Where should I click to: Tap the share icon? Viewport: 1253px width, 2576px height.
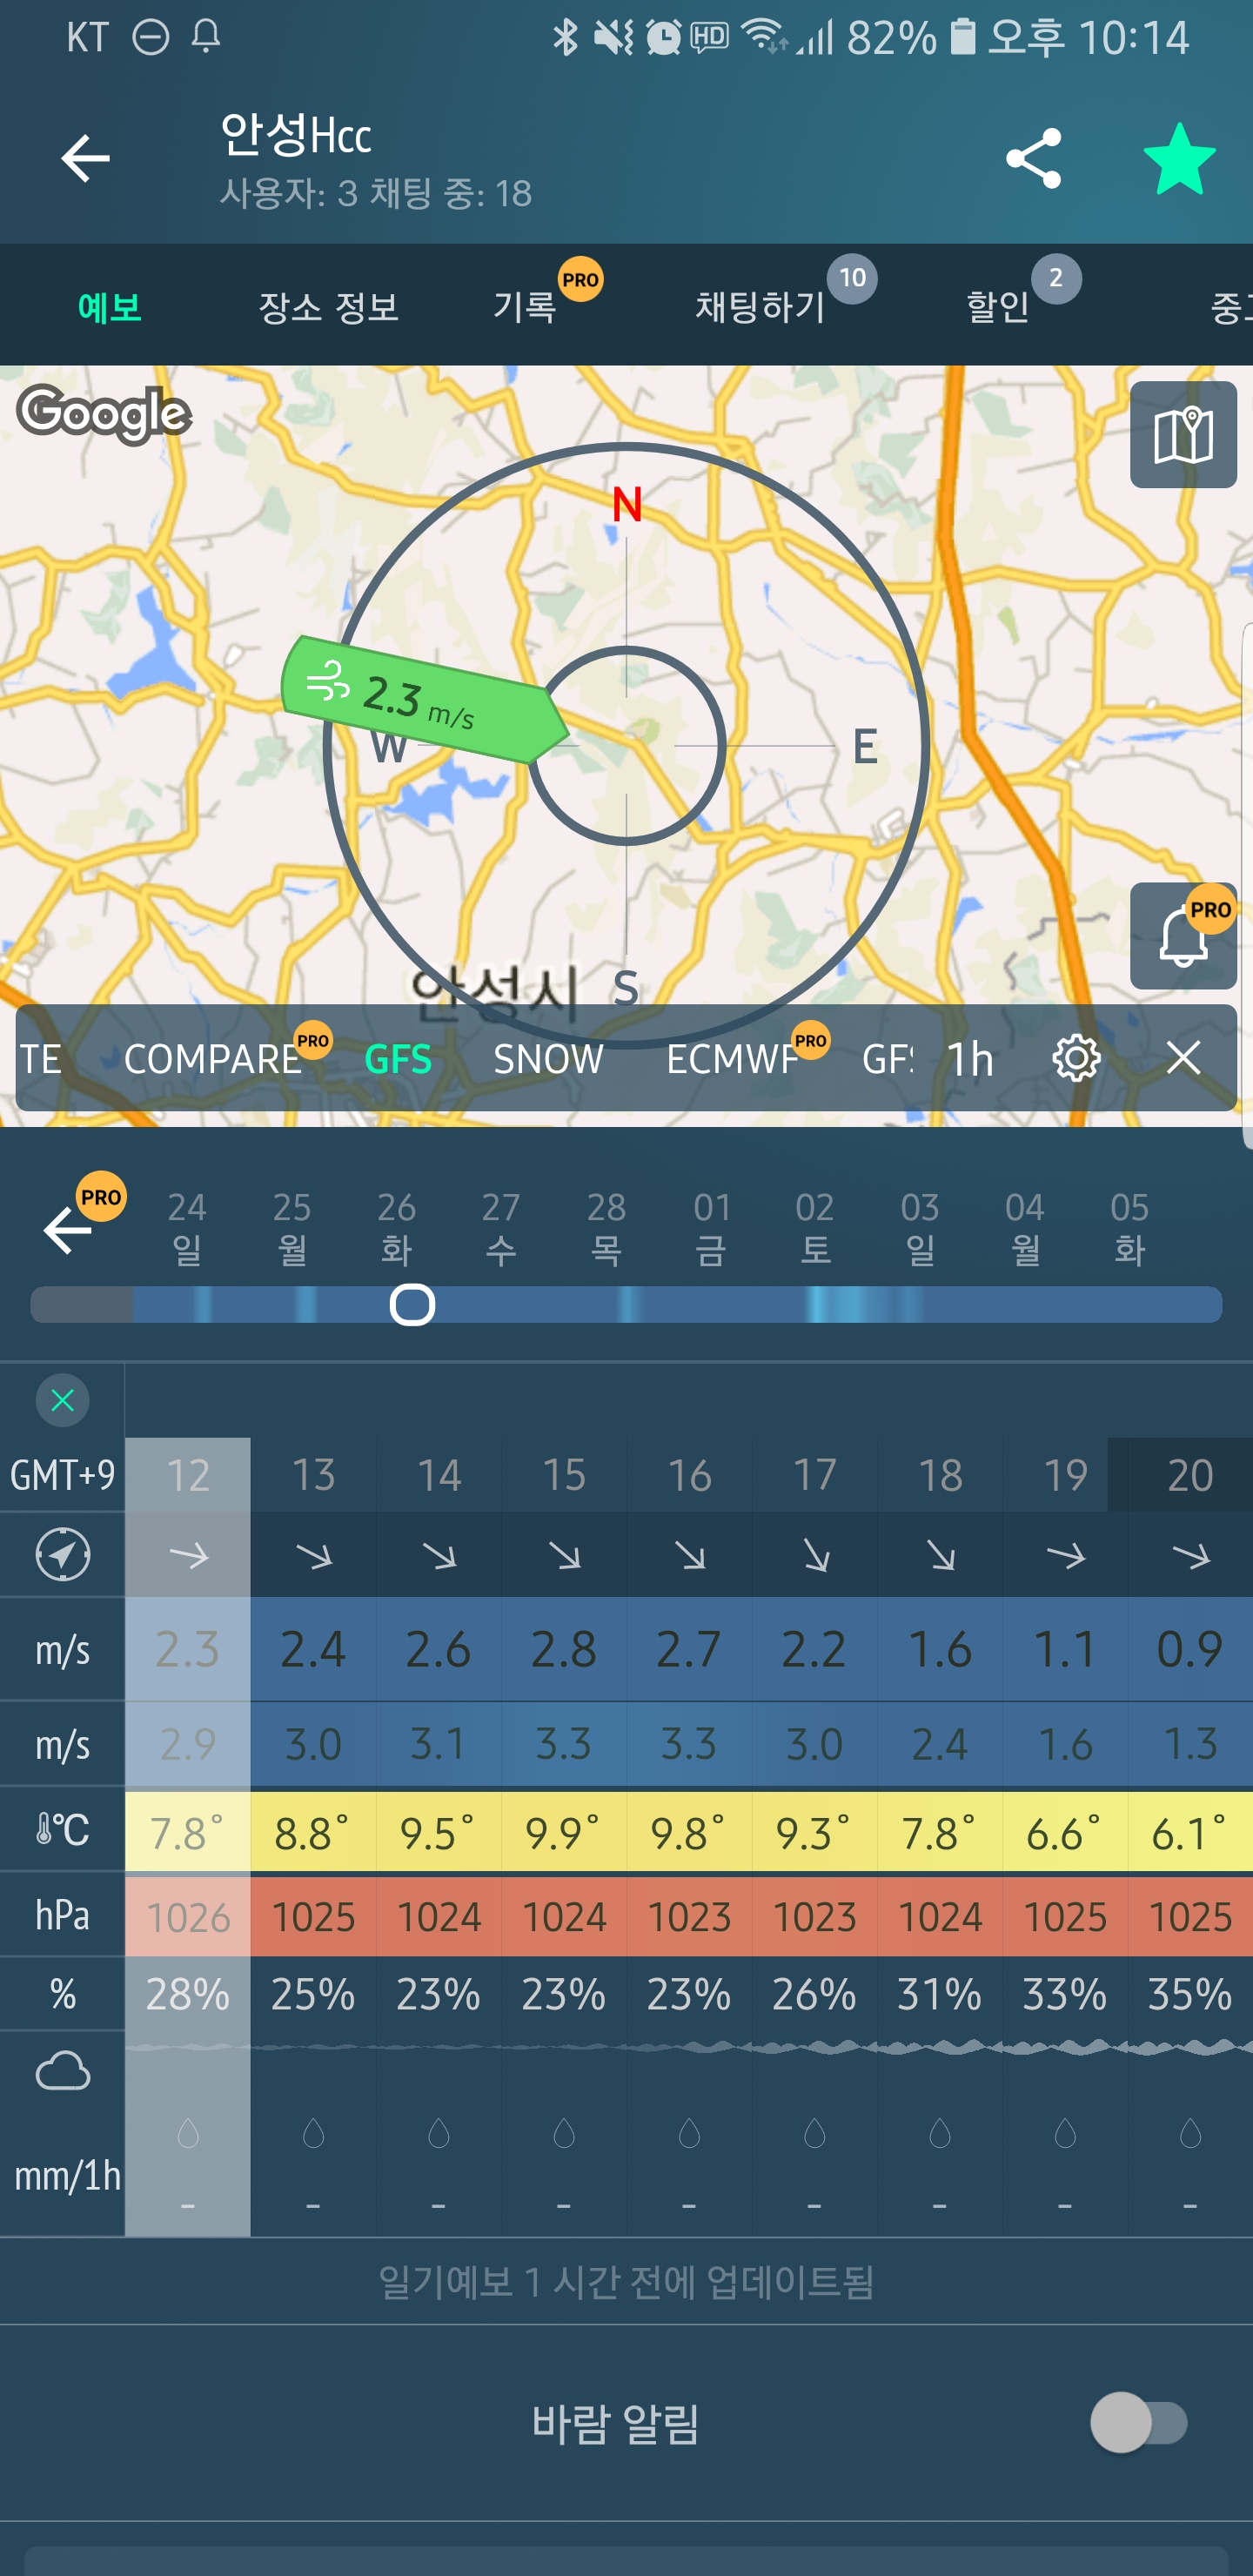point(1033,158)
